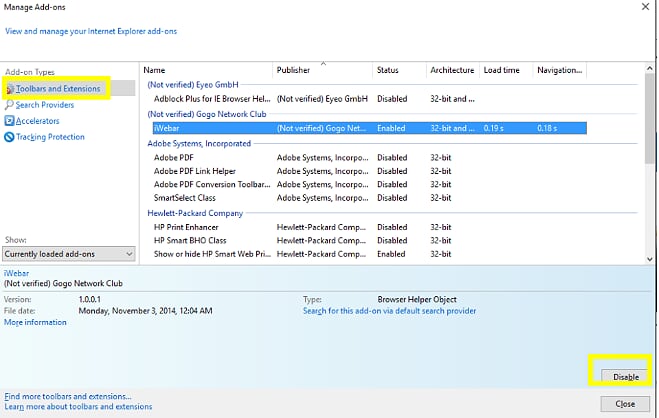Select the SmartSelect Class row
659x418 pixels.
coord(370,198)
